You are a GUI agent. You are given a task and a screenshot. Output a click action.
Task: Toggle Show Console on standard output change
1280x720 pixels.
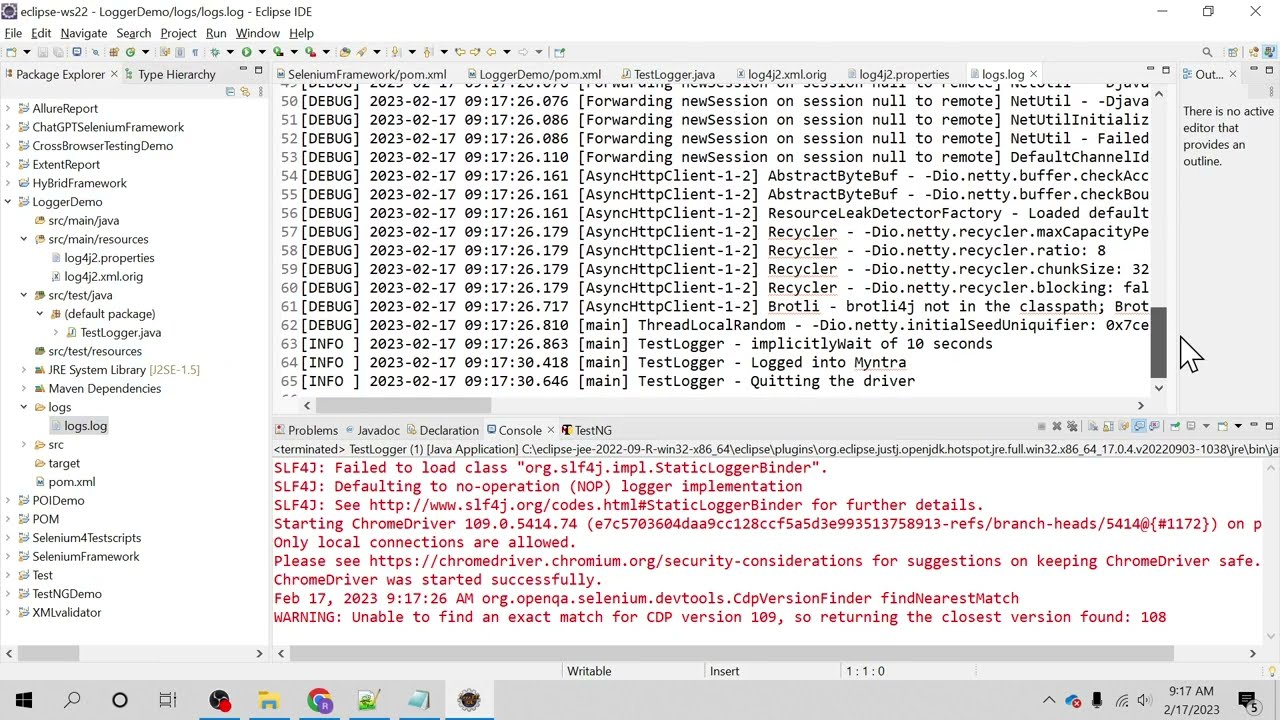(x=1139, y=428)
